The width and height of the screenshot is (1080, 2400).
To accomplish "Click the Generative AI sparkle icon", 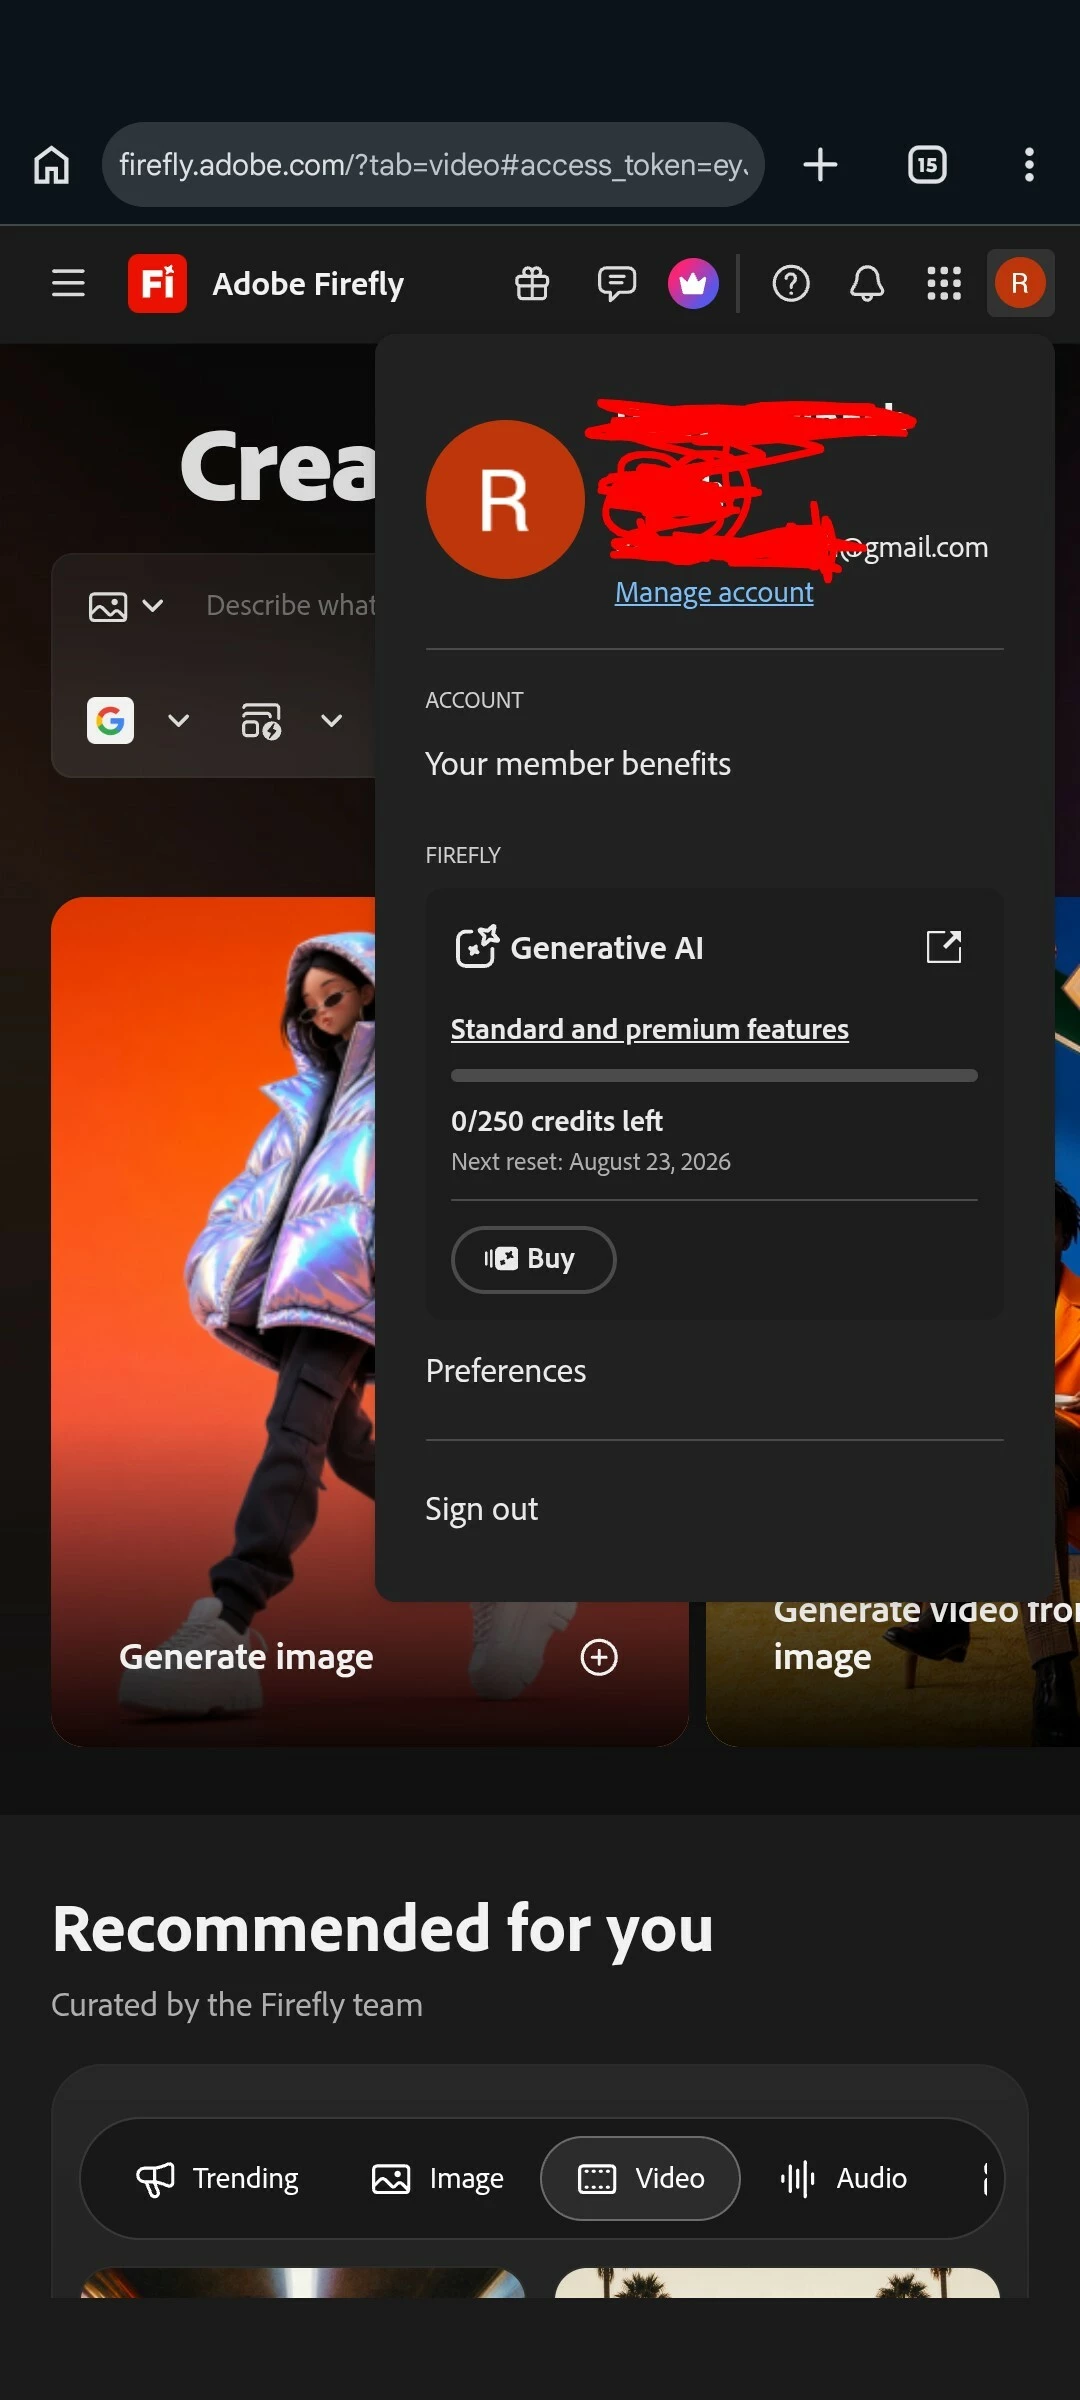I will click(477, 946).
